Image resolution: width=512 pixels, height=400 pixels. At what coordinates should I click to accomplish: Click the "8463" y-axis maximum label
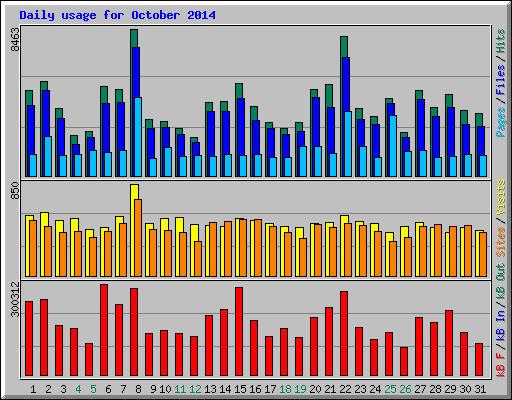click(15, 40)
